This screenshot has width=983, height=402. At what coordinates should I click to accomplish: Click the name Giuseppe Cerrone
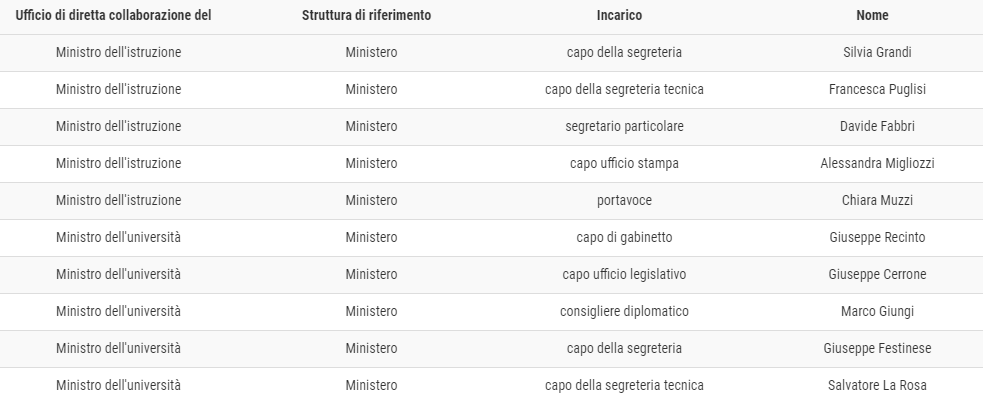[x=877, y=274]
